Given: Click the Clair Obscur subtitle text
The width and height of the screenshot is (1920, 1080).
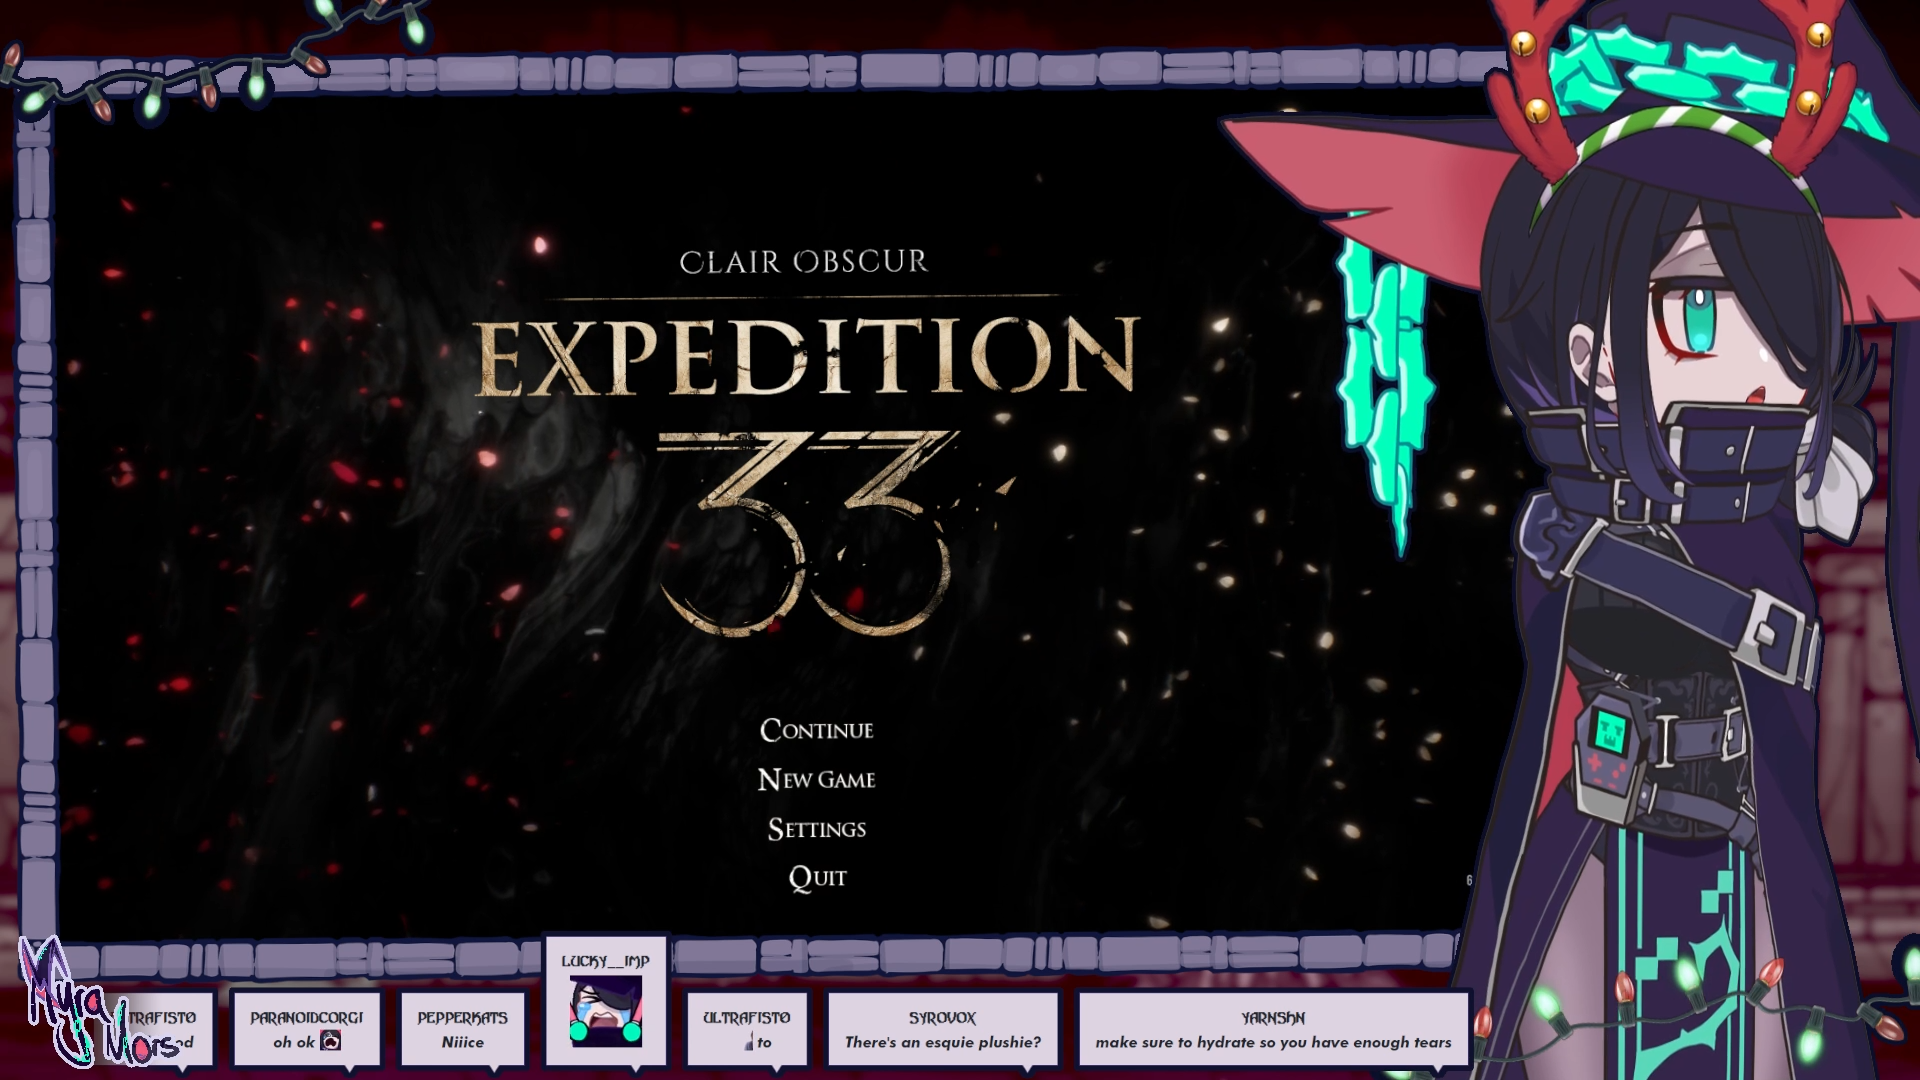Looking at the screenshot, I should point(804,262).
